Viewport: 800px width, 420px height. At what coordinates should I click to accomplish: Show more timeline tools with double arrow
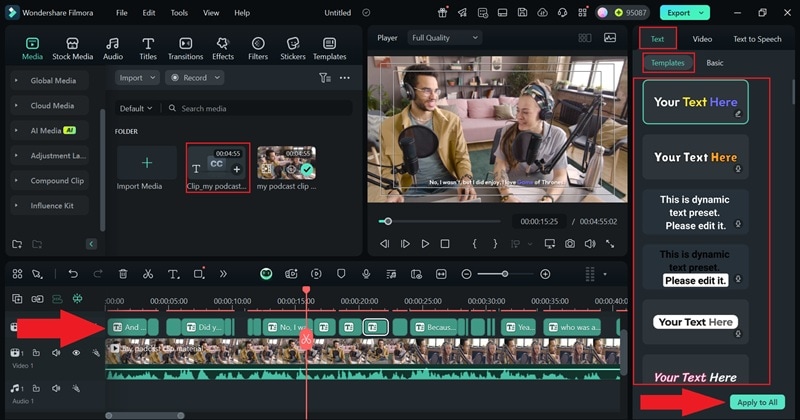tap(223, 274)
